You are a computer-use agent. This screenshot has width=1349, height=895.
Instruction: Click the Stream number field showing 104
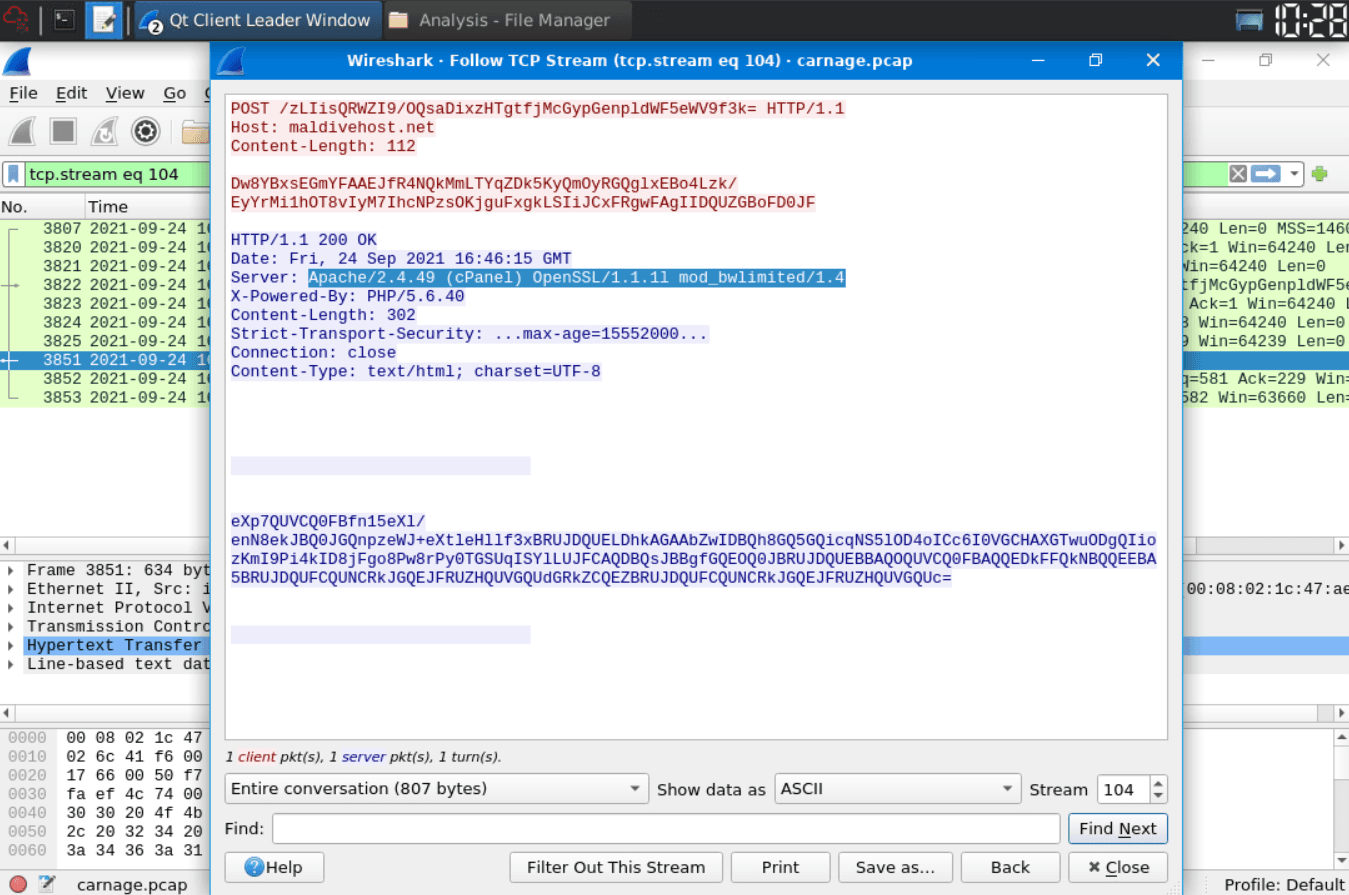pos(1123,789)
